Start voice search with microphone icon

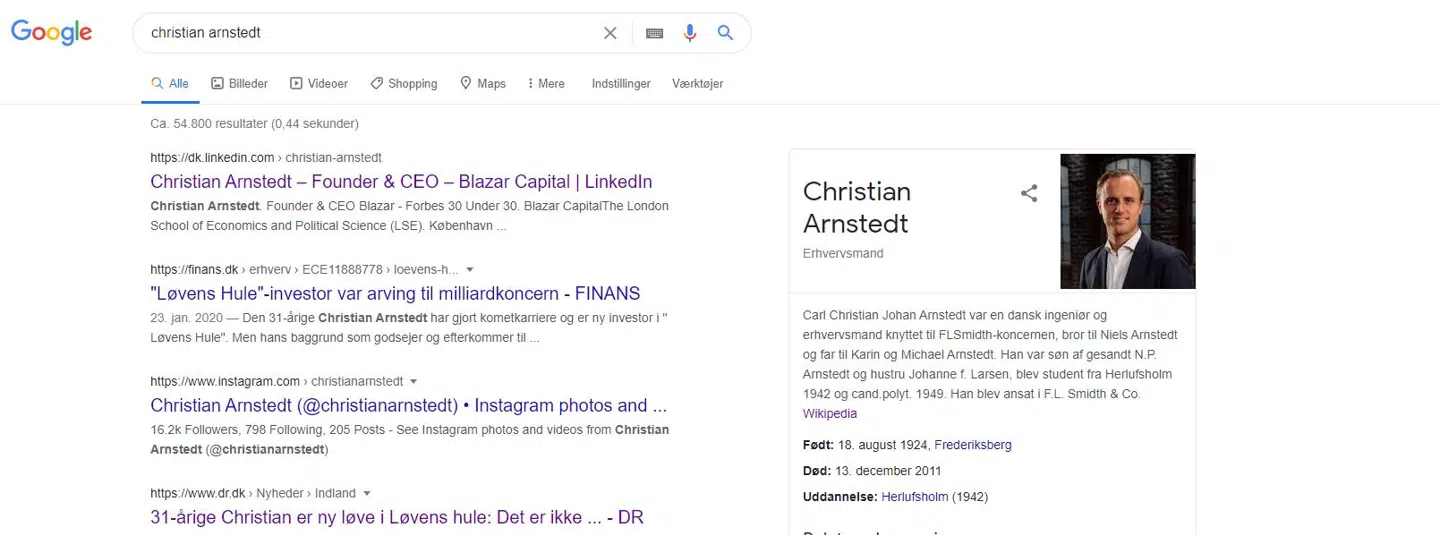690,33
